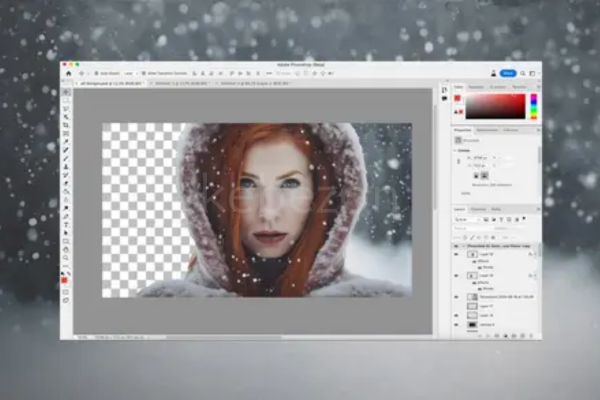Select the Path Selection tool
The width and height of the screenshot is (600, 400).
pos(66,233)
